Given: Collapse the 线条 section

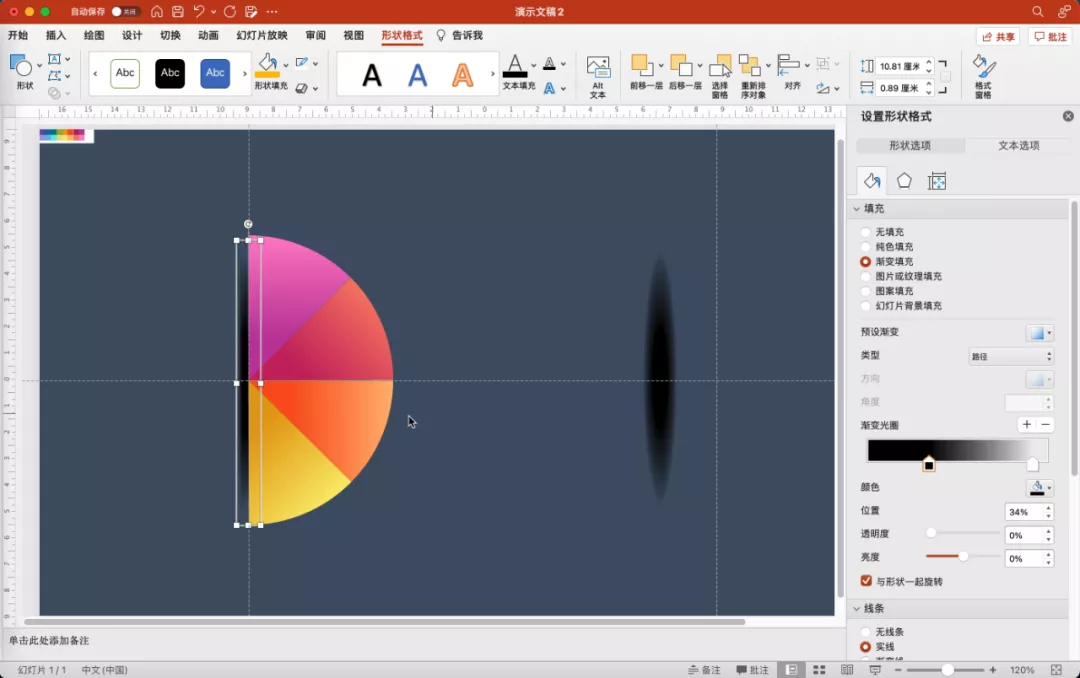Looking at the screenshot, I should (857, 608).
